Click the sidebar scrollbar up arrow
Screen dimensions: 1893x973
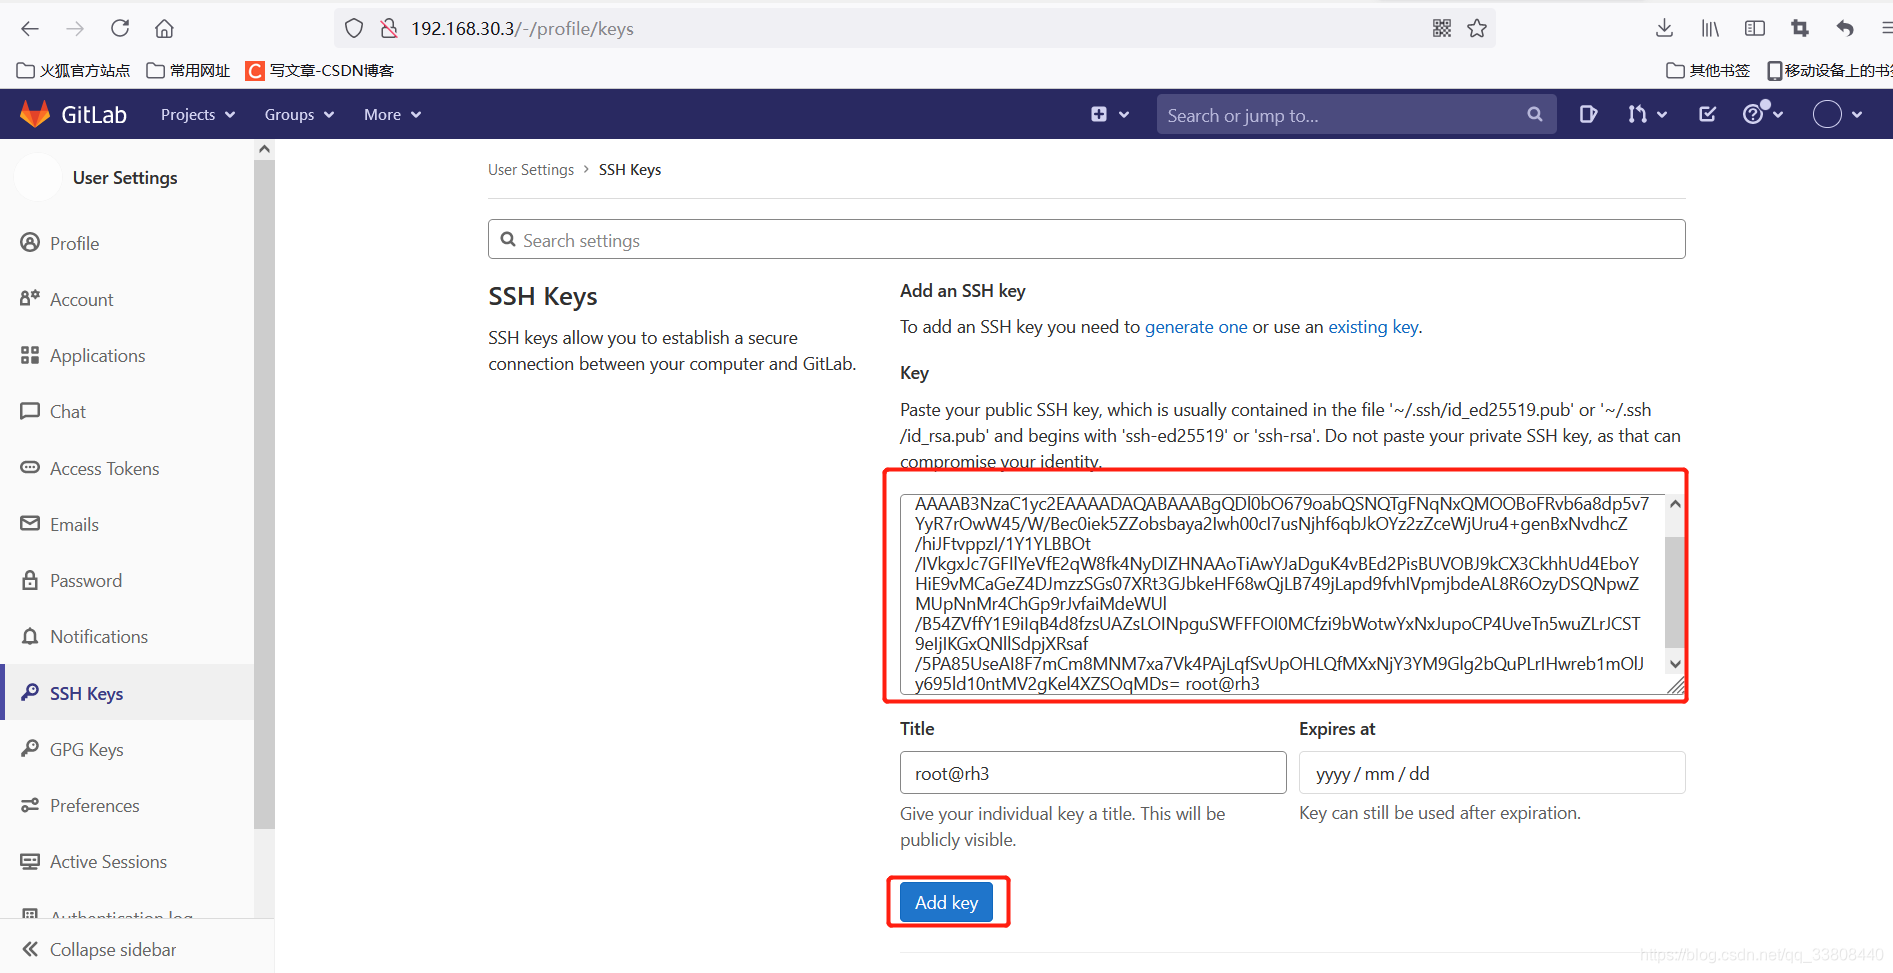pos(264,149)
